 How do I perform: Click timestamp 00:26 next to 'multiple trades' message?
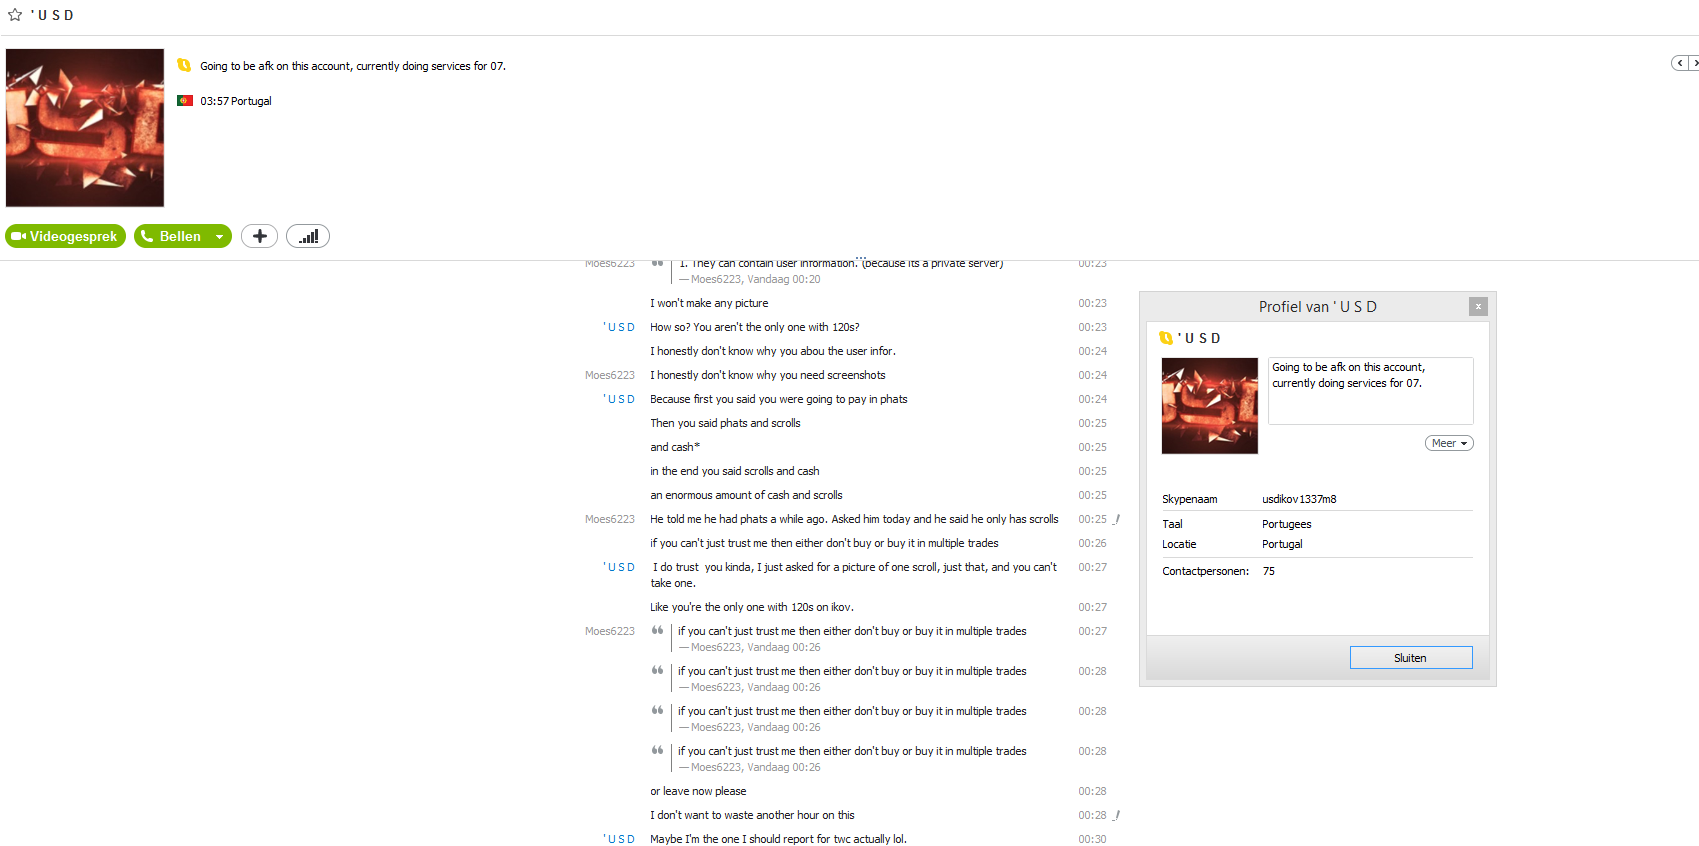click(1092, 543)
